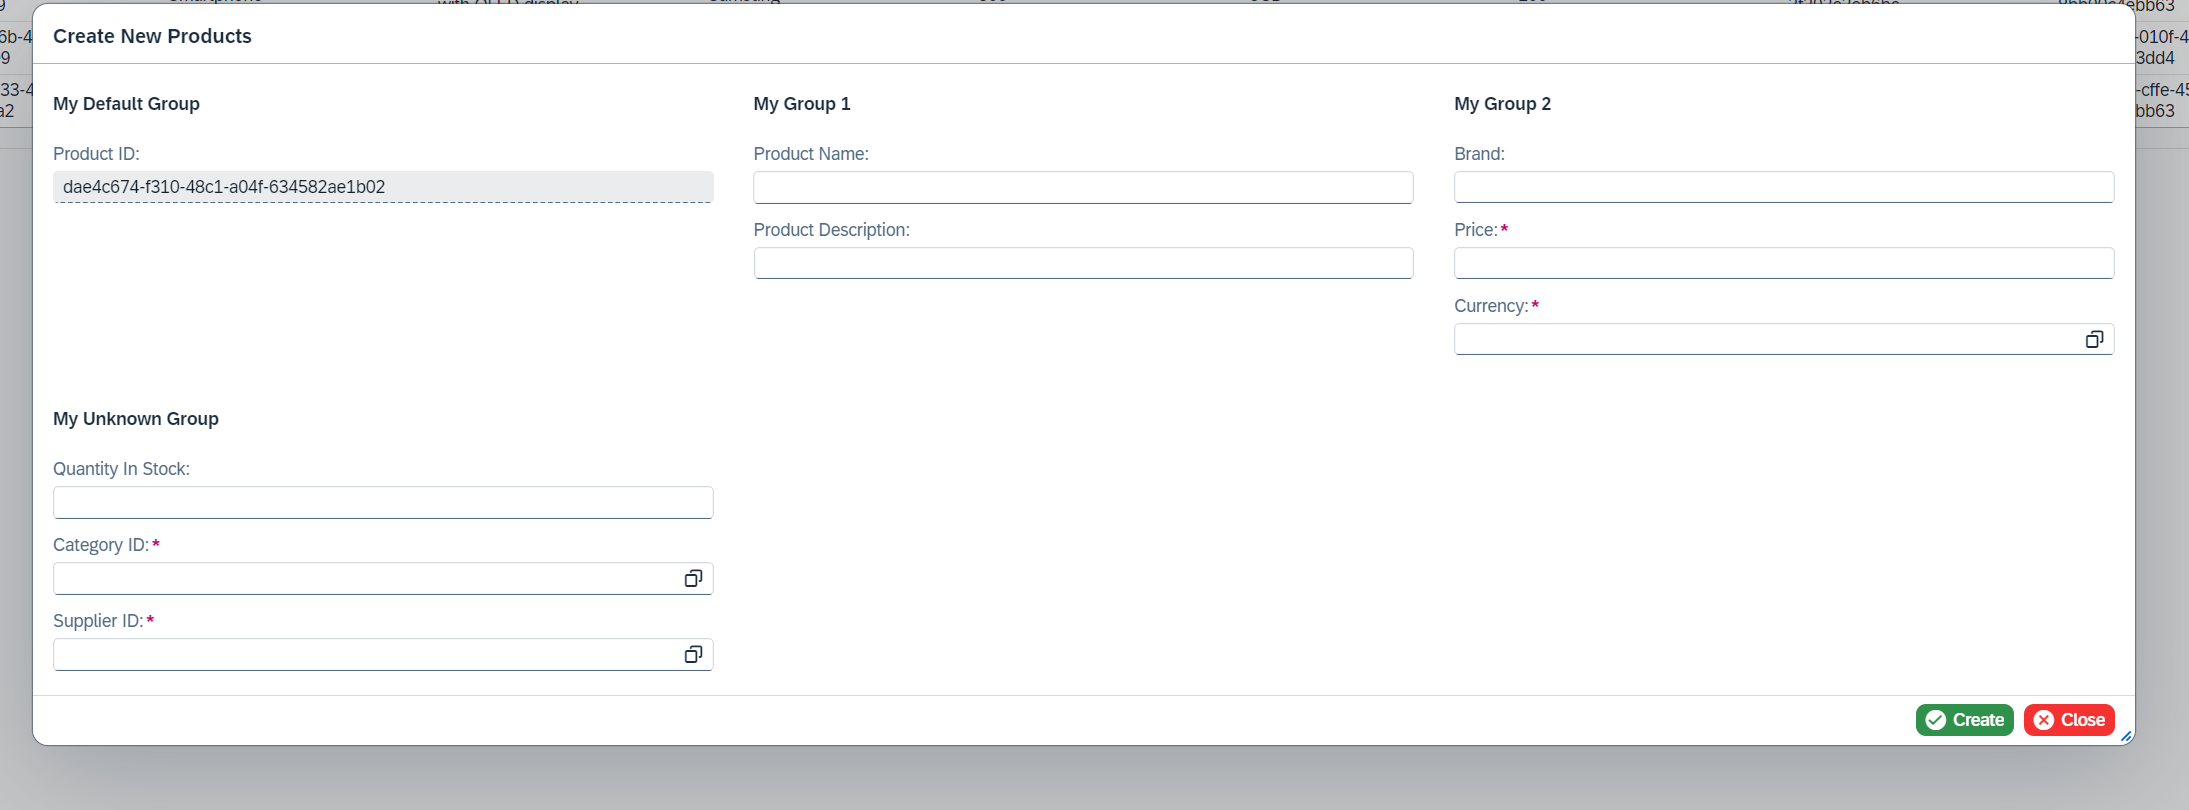Image resolution: width=2189 pixels, height=810 pixels.
Task: Click the Product Name label
Action: (811, 154)
